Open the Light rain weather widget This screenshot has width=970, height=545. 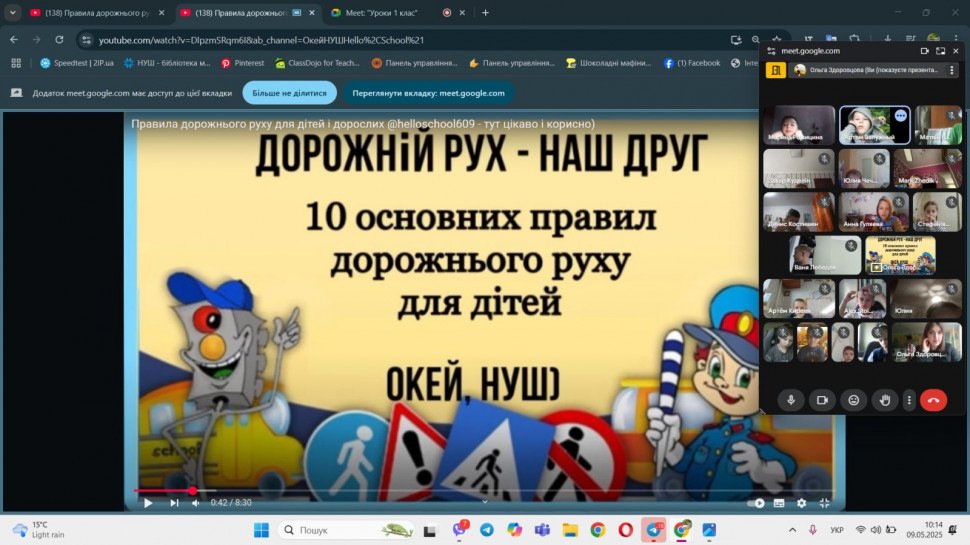38,530
